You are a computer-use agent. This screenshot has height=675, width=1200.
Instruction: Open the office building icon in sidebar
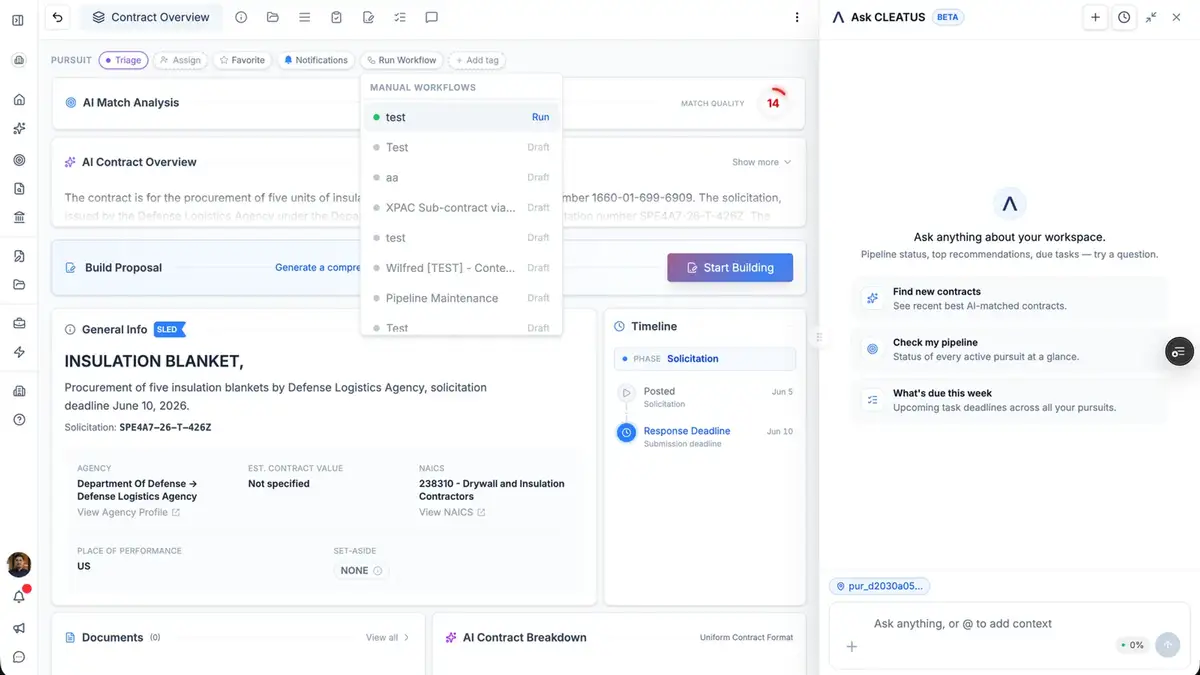pos(19,390)
